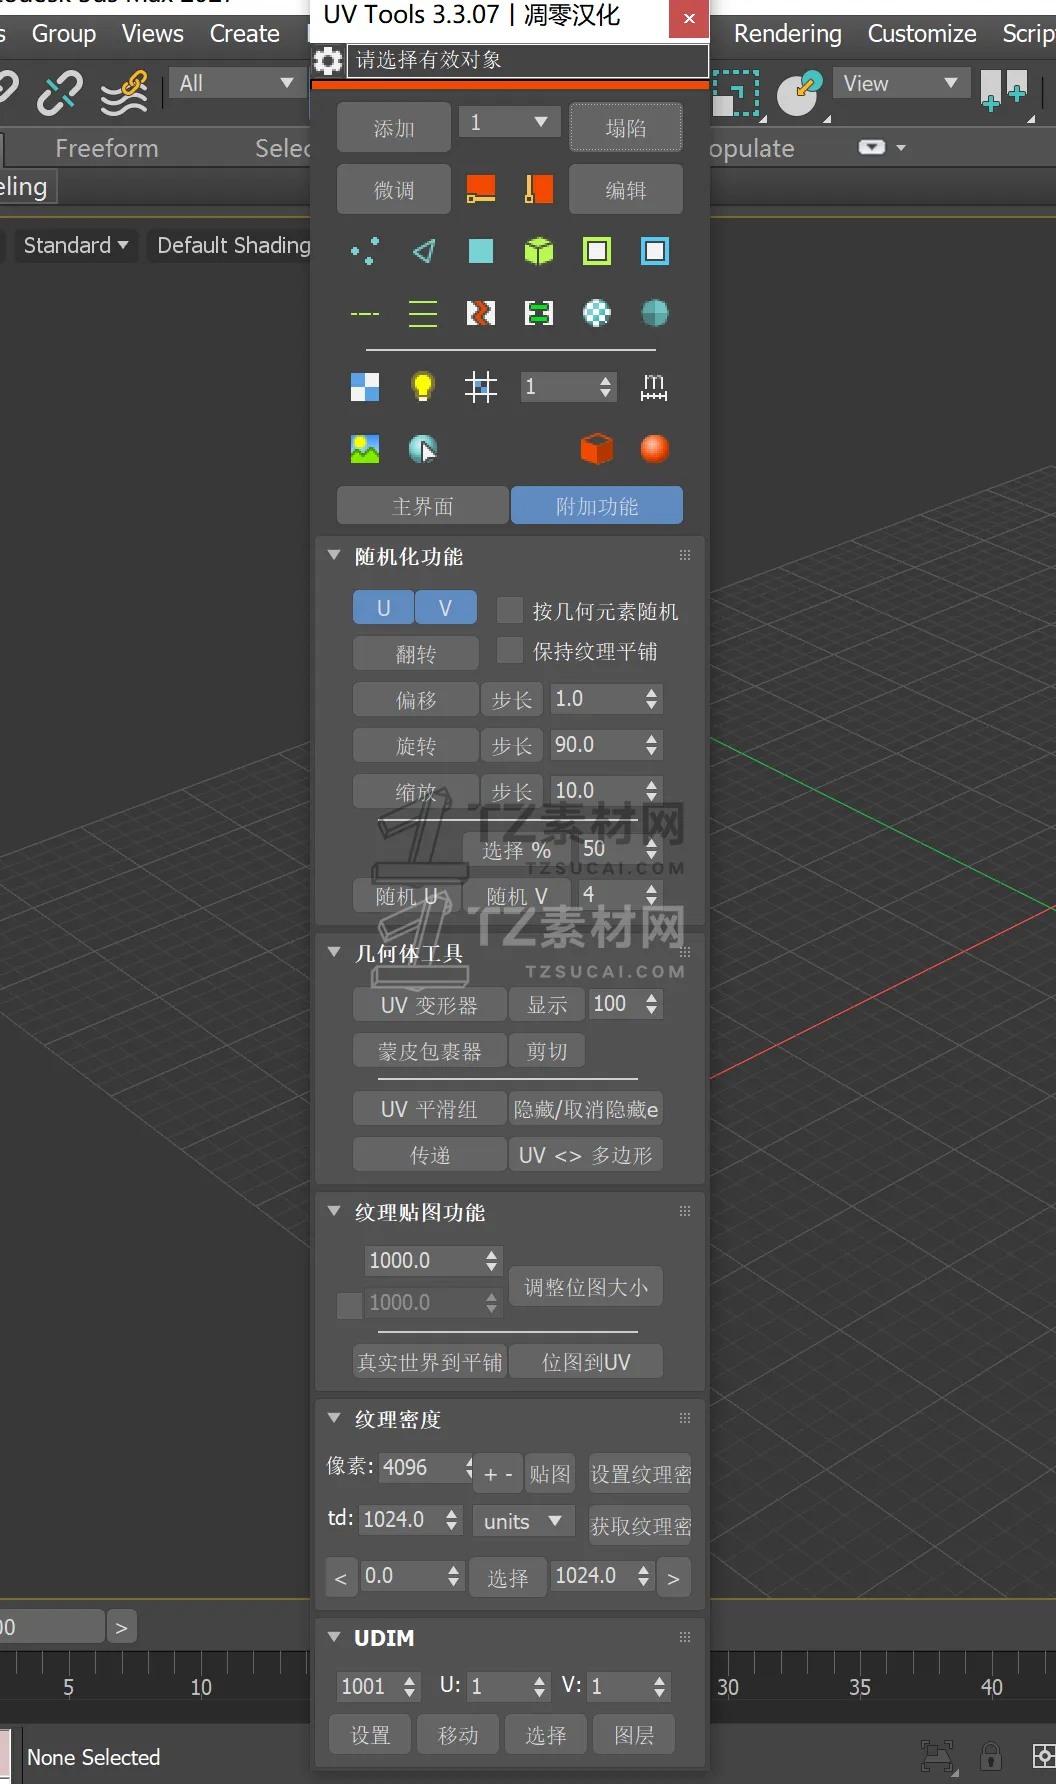This screenshot has height=1784, width=1056.
Task: Click the teal triangle face icon
Action: (x=423, y=251)
